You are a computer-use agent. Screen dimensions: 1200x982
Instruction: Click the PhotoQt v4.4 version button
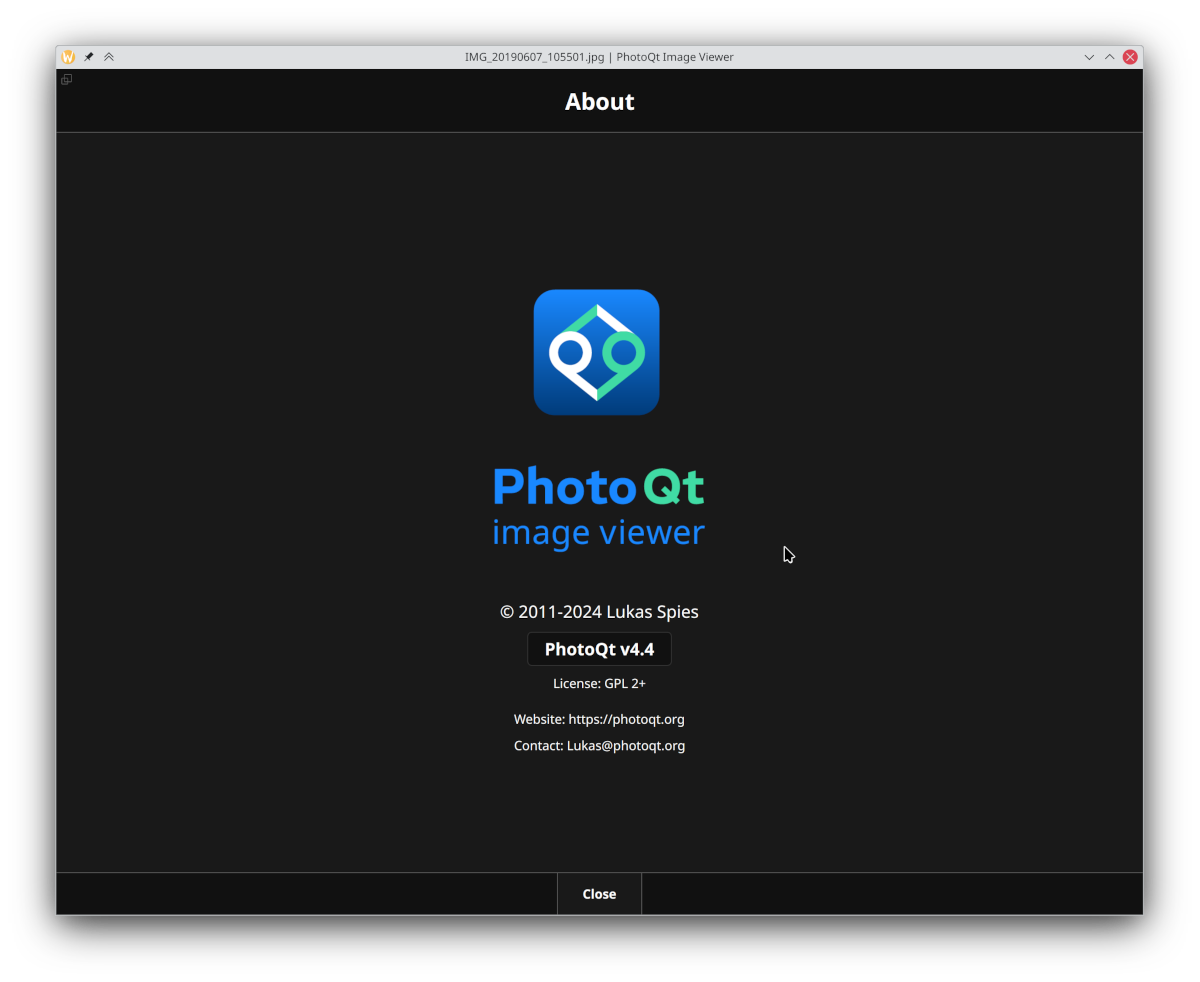coord(599,649)
